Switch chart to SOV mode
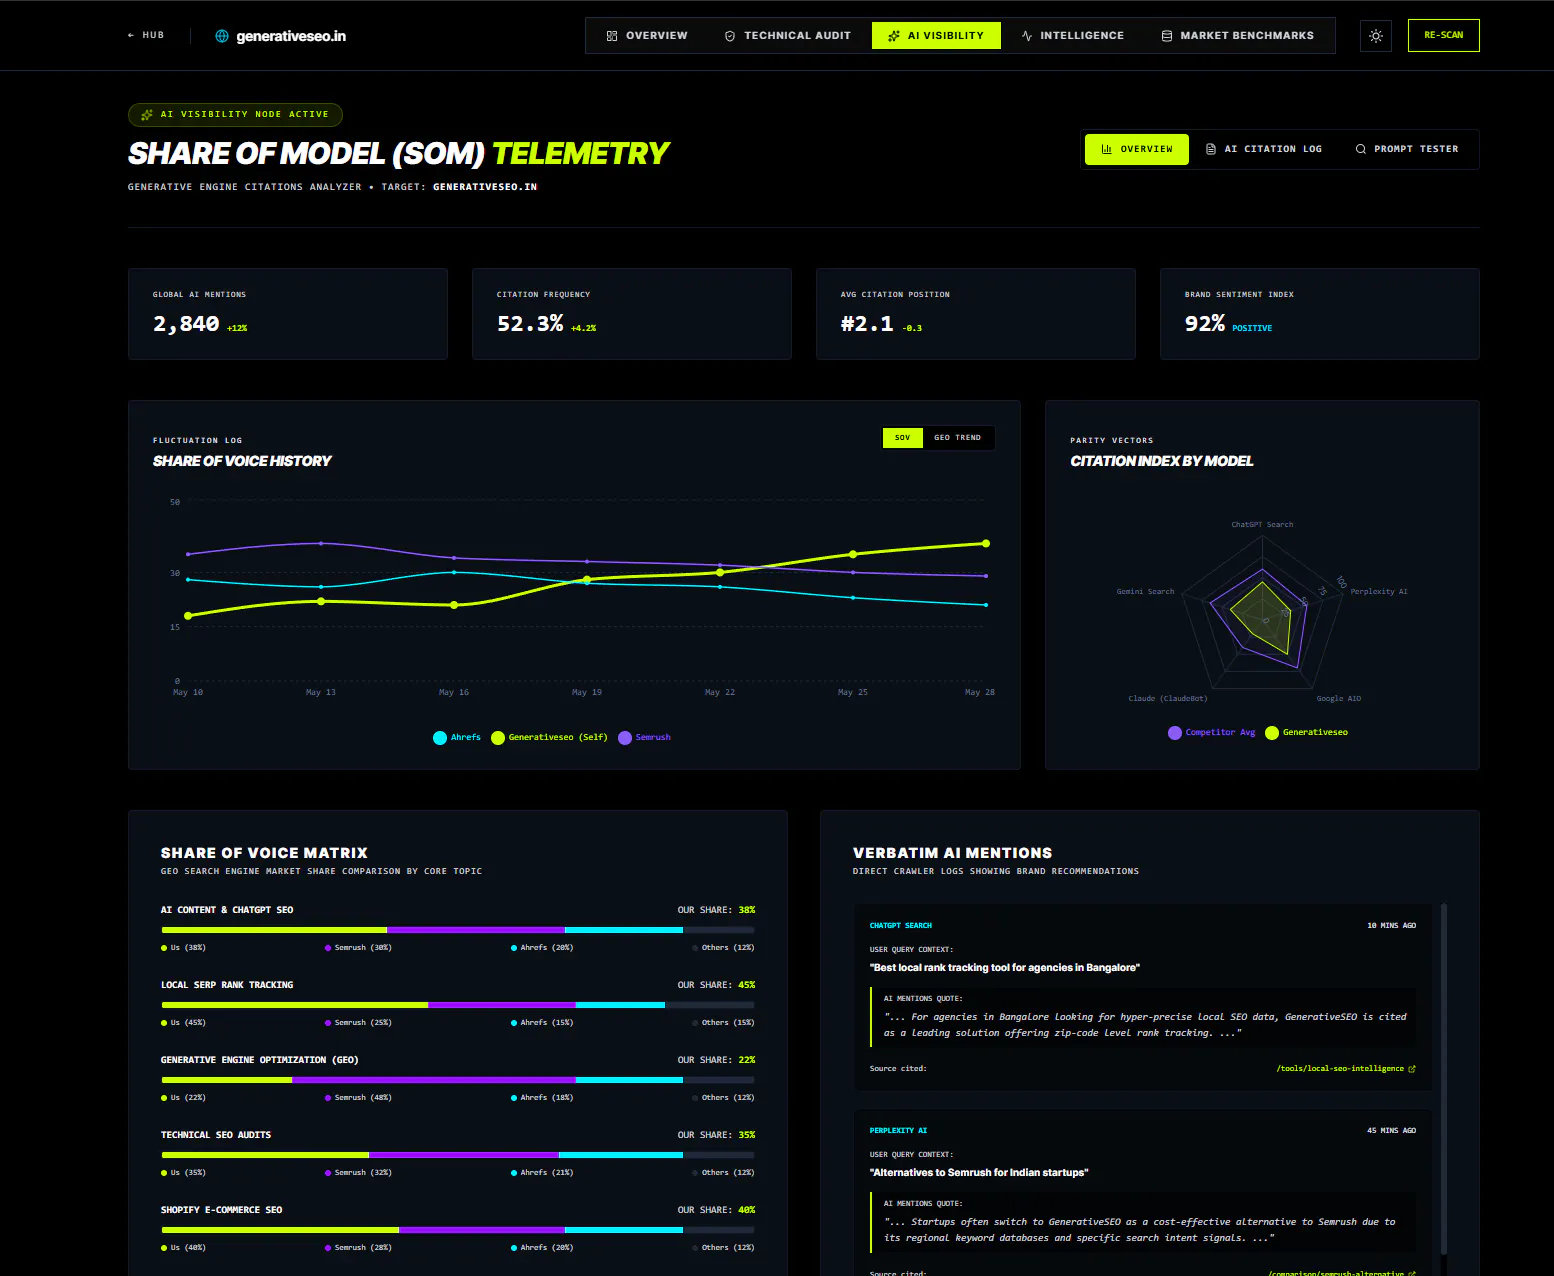1554x1276 pixels. tap(903, 438)
